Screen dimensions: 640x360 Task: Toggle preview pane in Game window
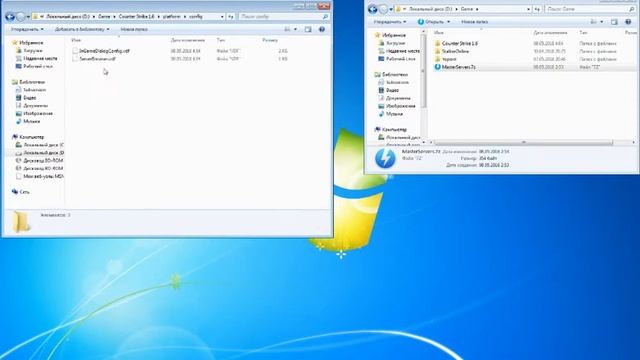614,22
